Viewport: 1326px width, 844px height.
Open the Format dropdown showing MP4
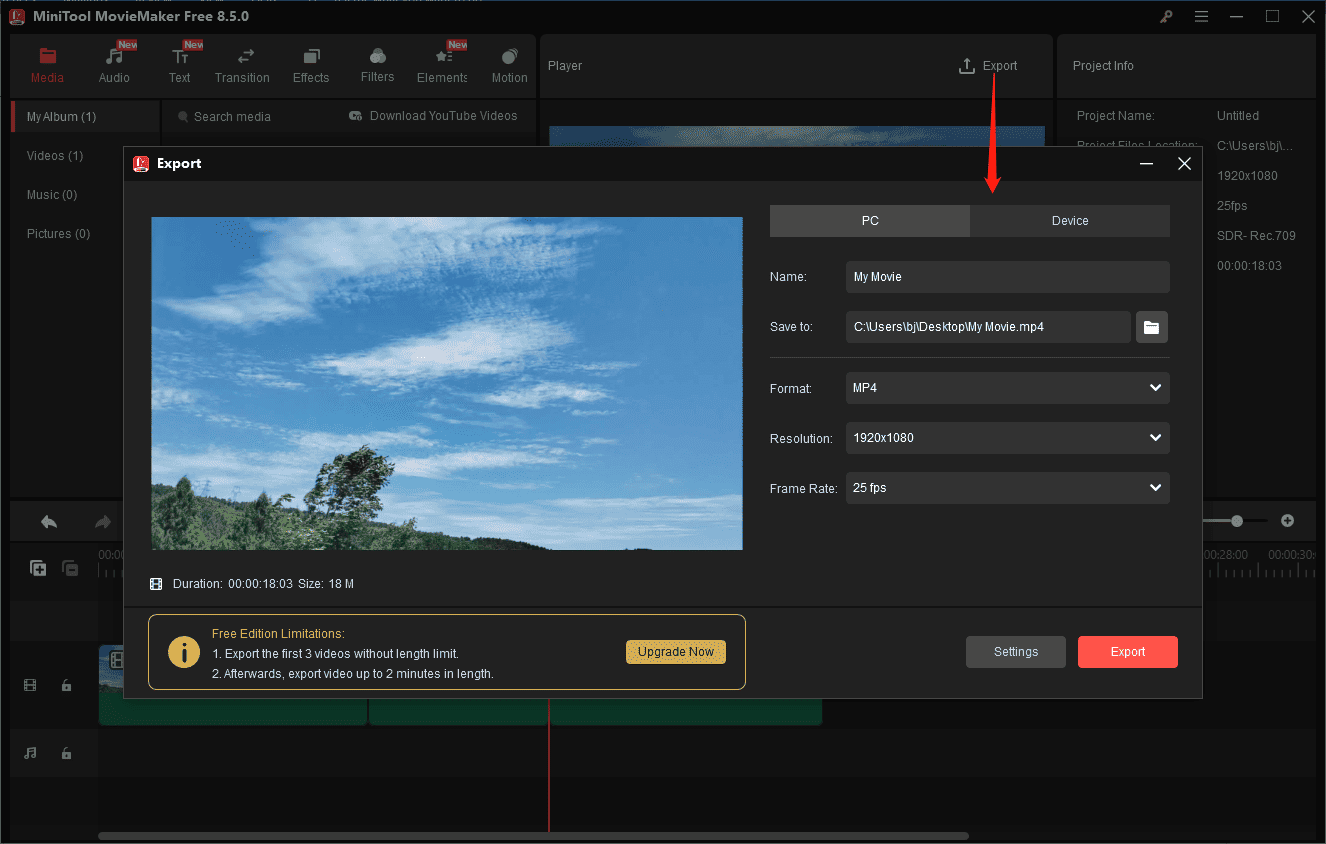click(x=1007, y=388)
